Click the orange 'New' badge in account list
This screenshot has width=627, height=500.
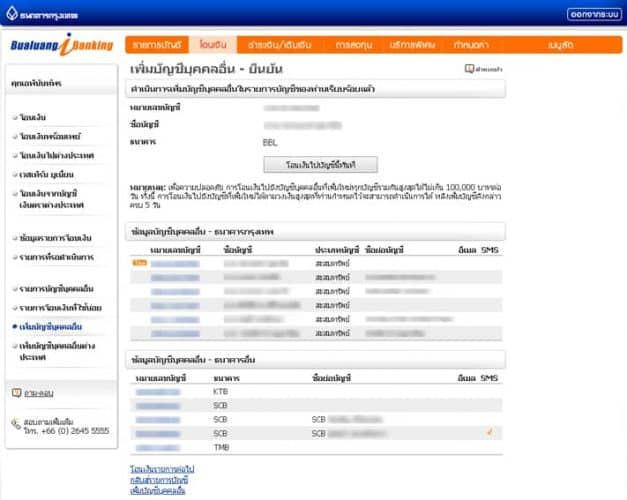(x=140, y=262)
